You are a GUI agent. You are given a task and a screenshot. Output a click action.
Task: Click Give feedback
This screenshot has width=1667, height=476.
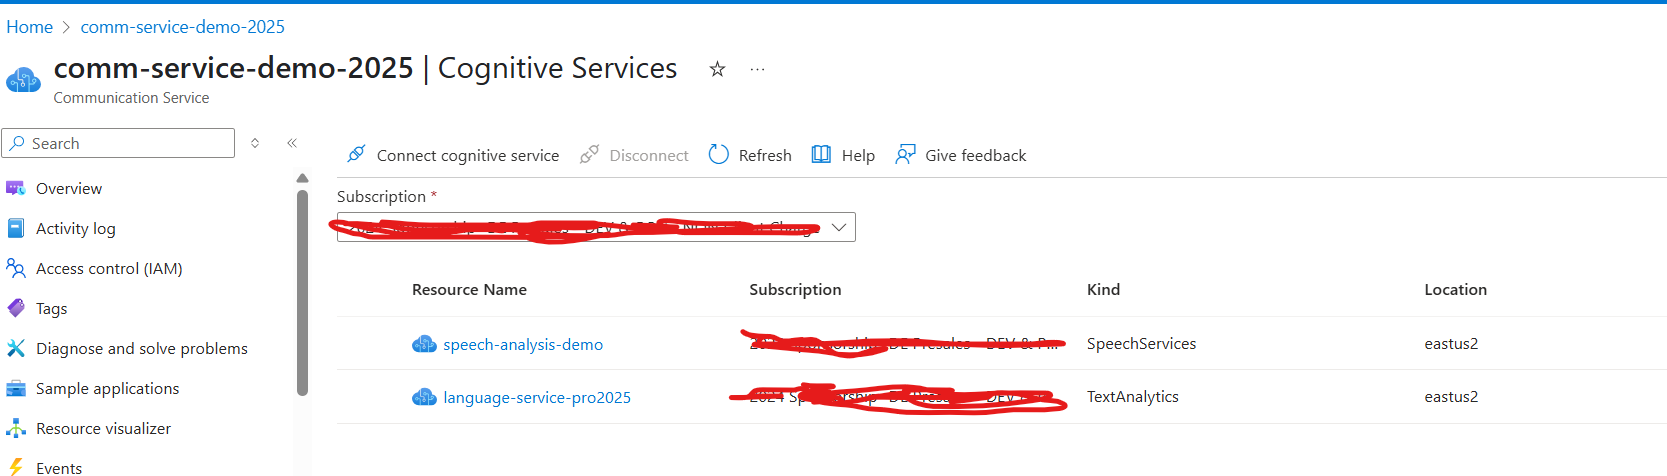point(961,155)
